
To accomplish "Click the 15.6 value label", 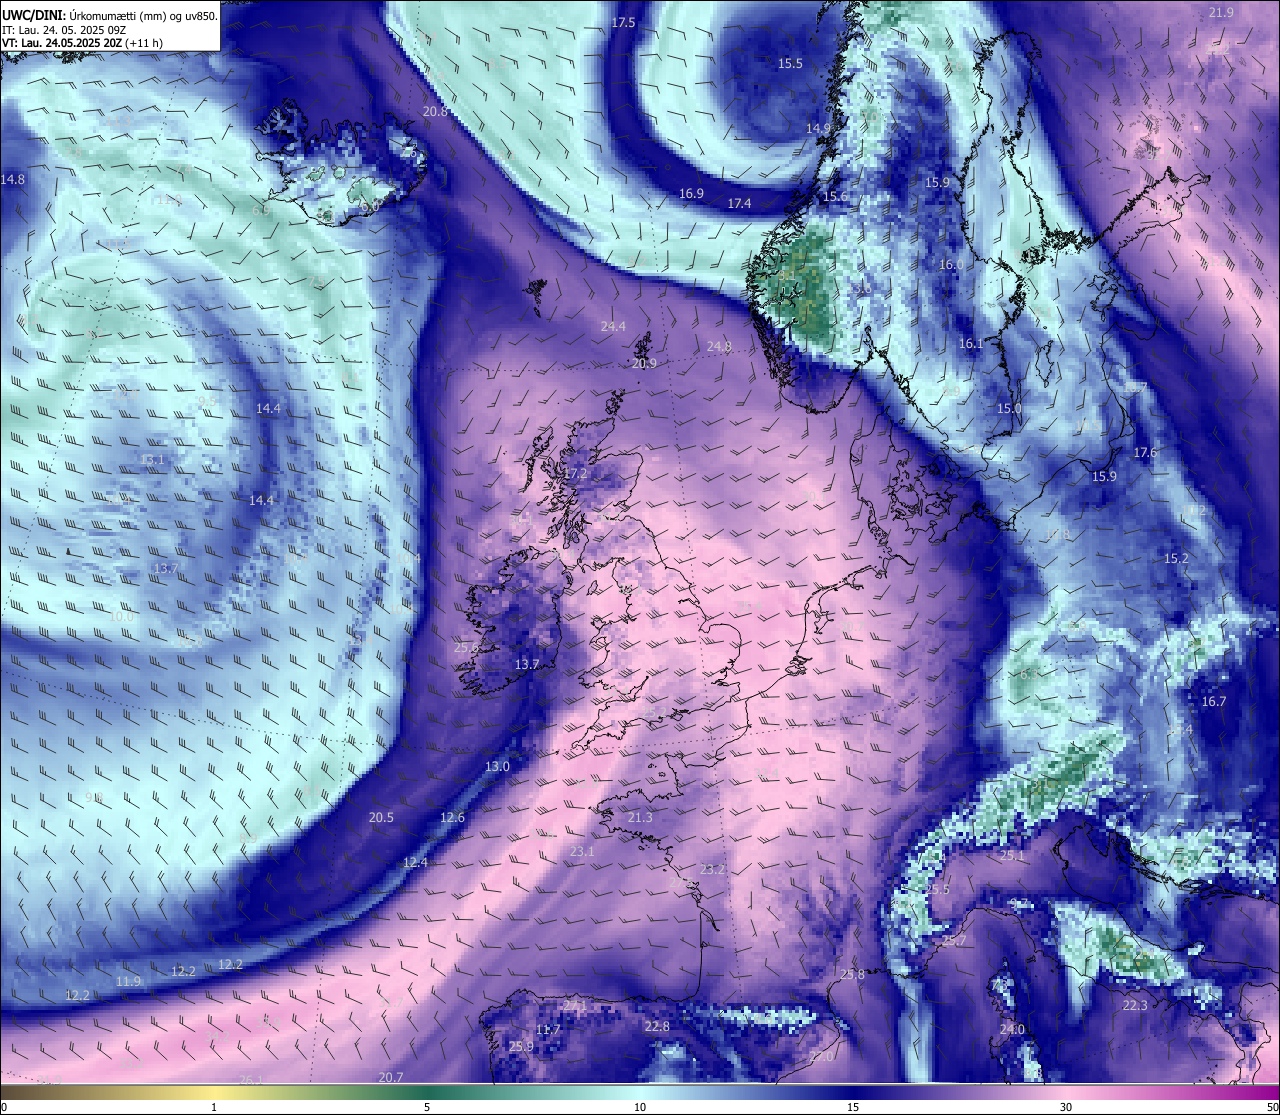I will pyautogui.click(x=834, y=196).
